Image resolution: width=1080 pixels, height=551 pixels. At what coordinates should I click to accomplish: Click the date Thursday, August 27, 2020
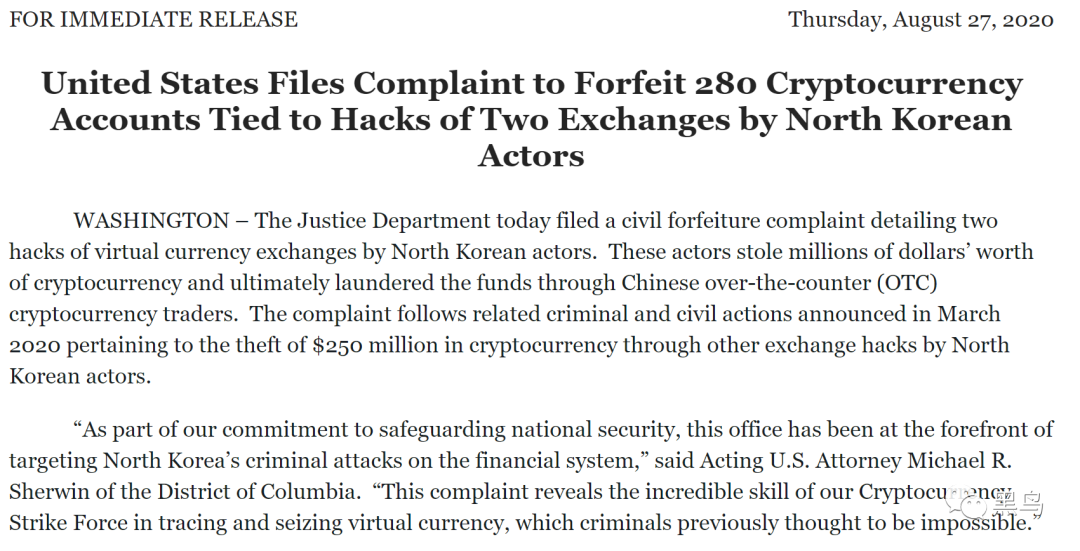point(922,19)
